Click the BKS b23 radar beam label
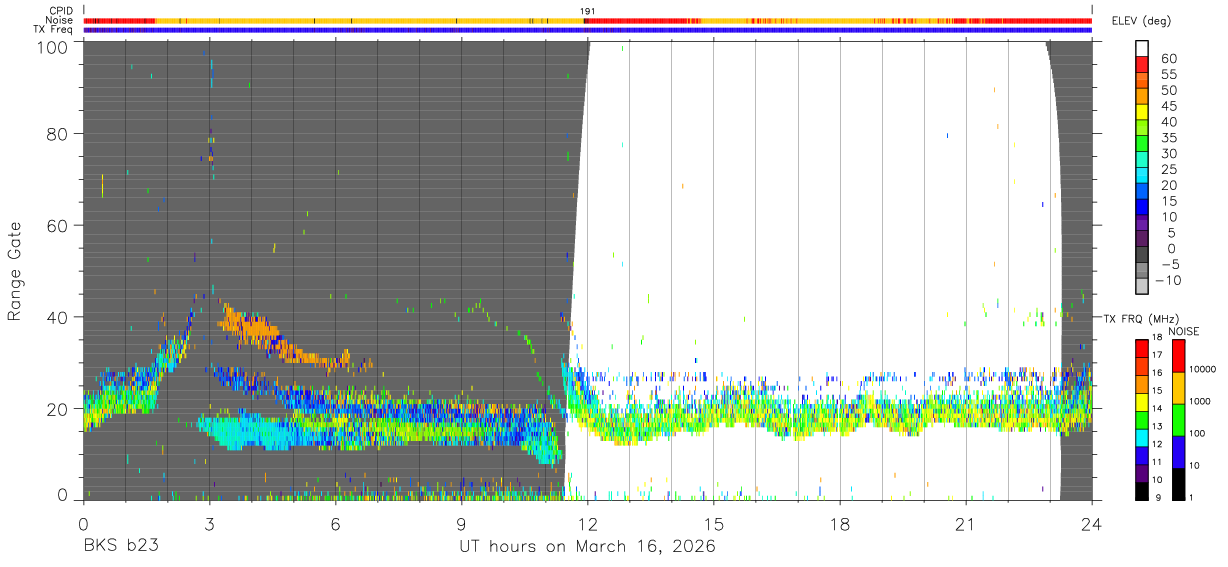Viewport: 1228px width, 567px height. coord(120,547)
